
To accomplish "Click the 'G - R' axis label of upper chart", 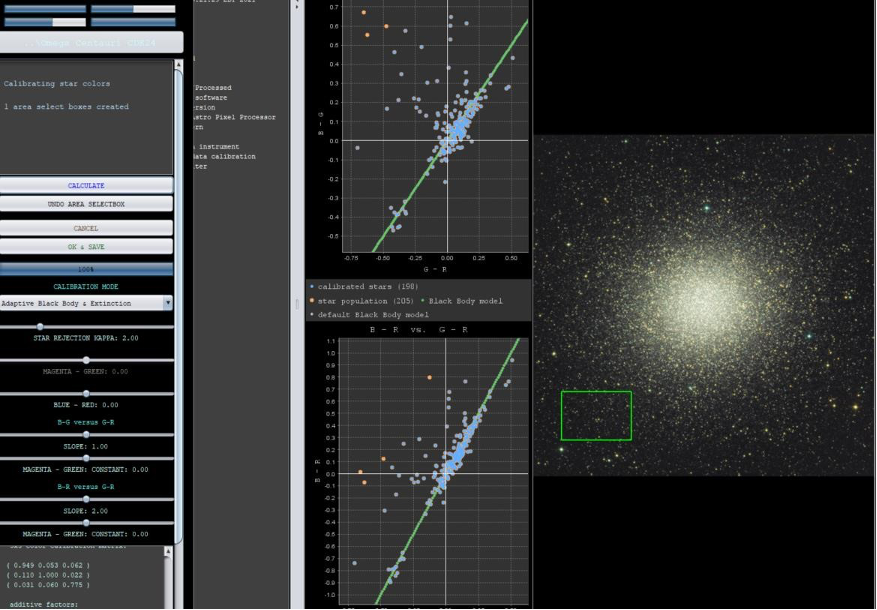I will point(435,269).
